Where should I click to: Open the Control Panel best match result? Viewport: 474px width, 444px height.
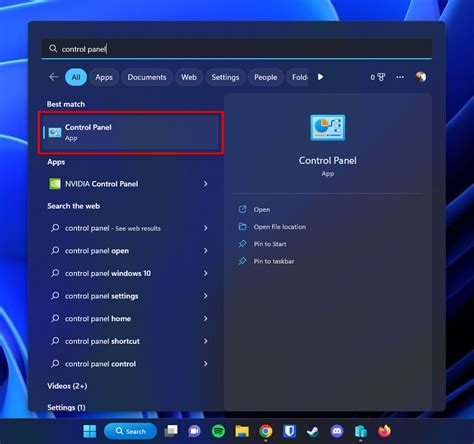[x=131, y=133]
